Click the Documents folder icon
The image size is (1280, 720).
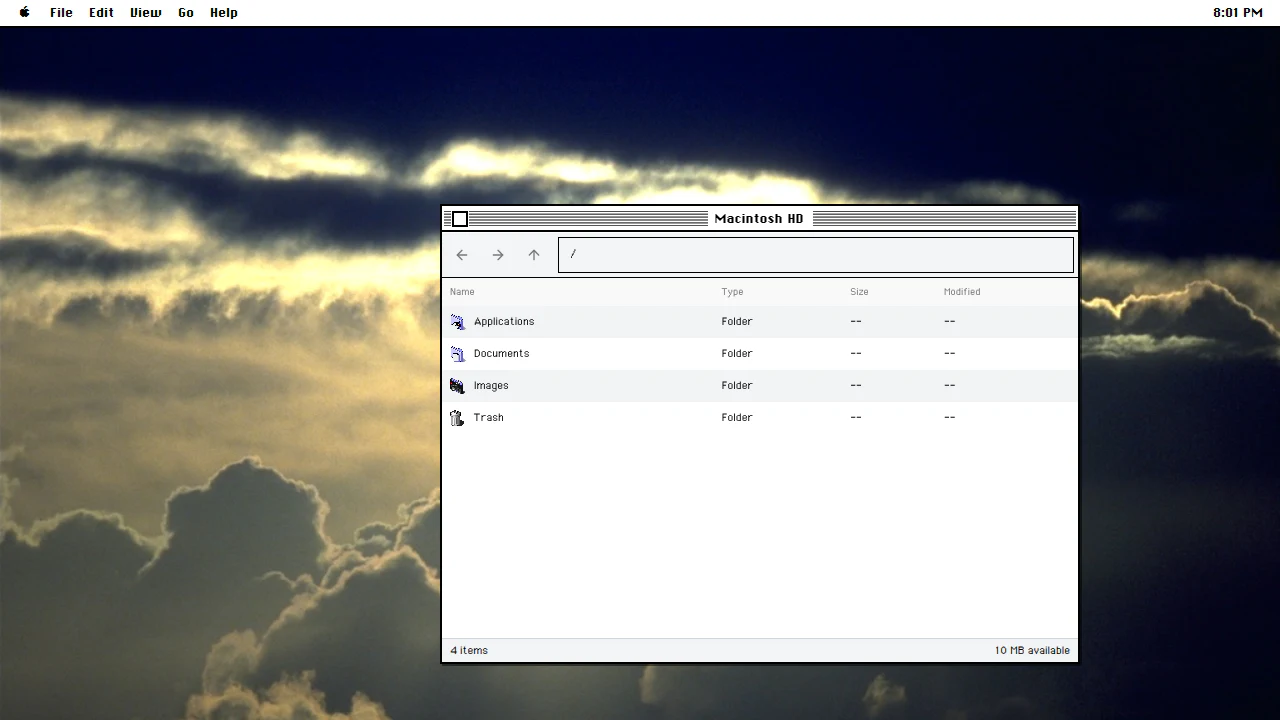tap(458, 354)
